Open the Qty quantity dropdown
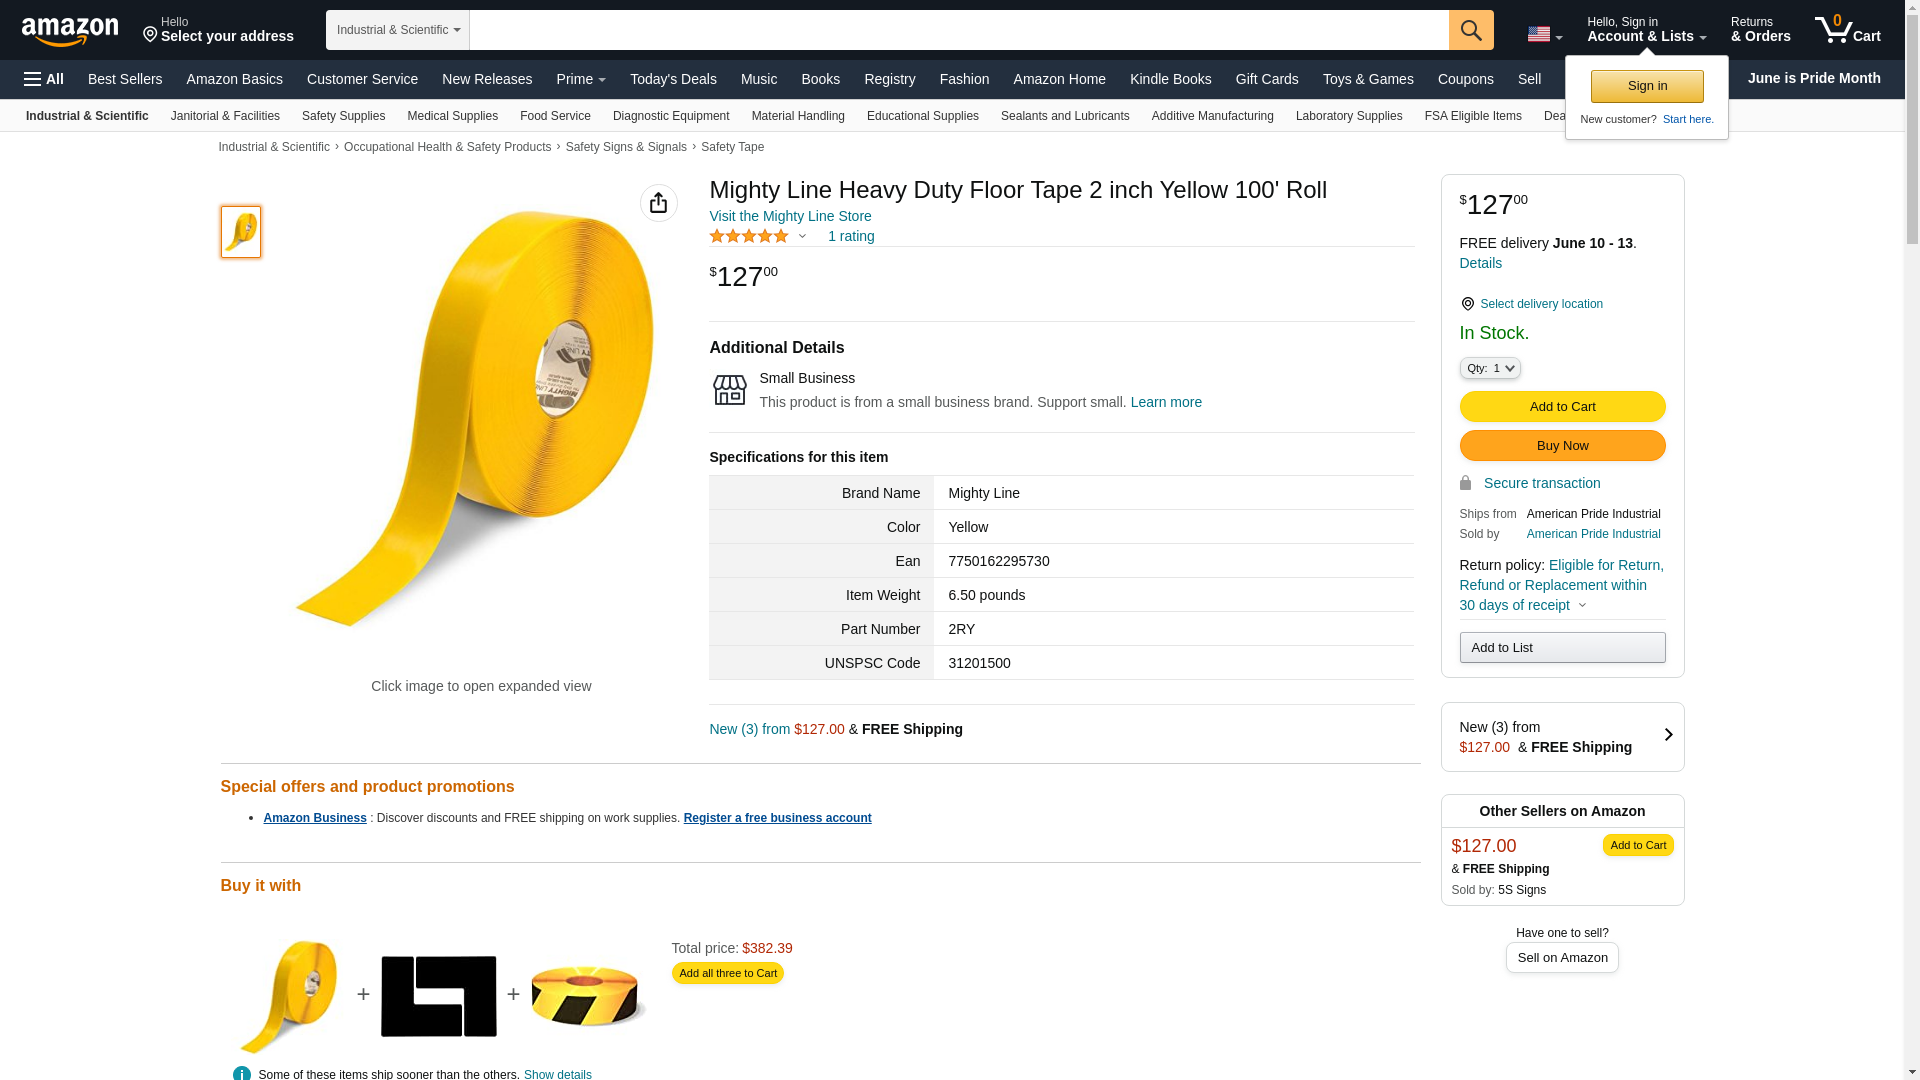Screen dimensions: 1920x1080 click(x=1489, y=368)
